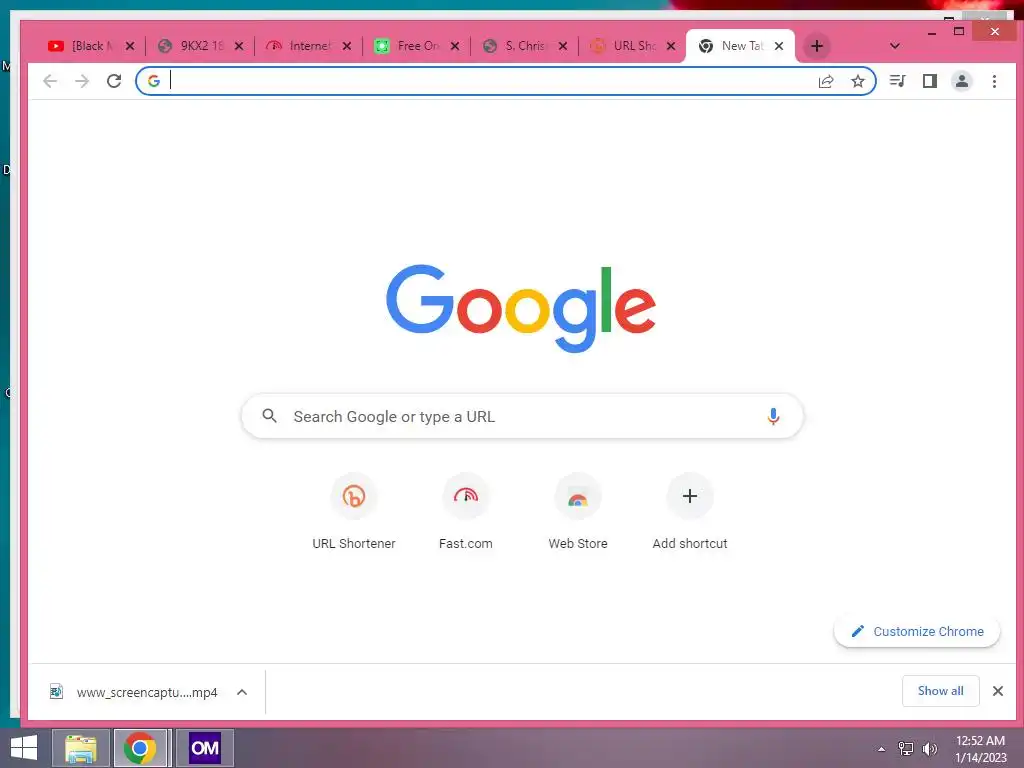
Task: Close the S. Chris tab
Action: [x=563, y=46]
